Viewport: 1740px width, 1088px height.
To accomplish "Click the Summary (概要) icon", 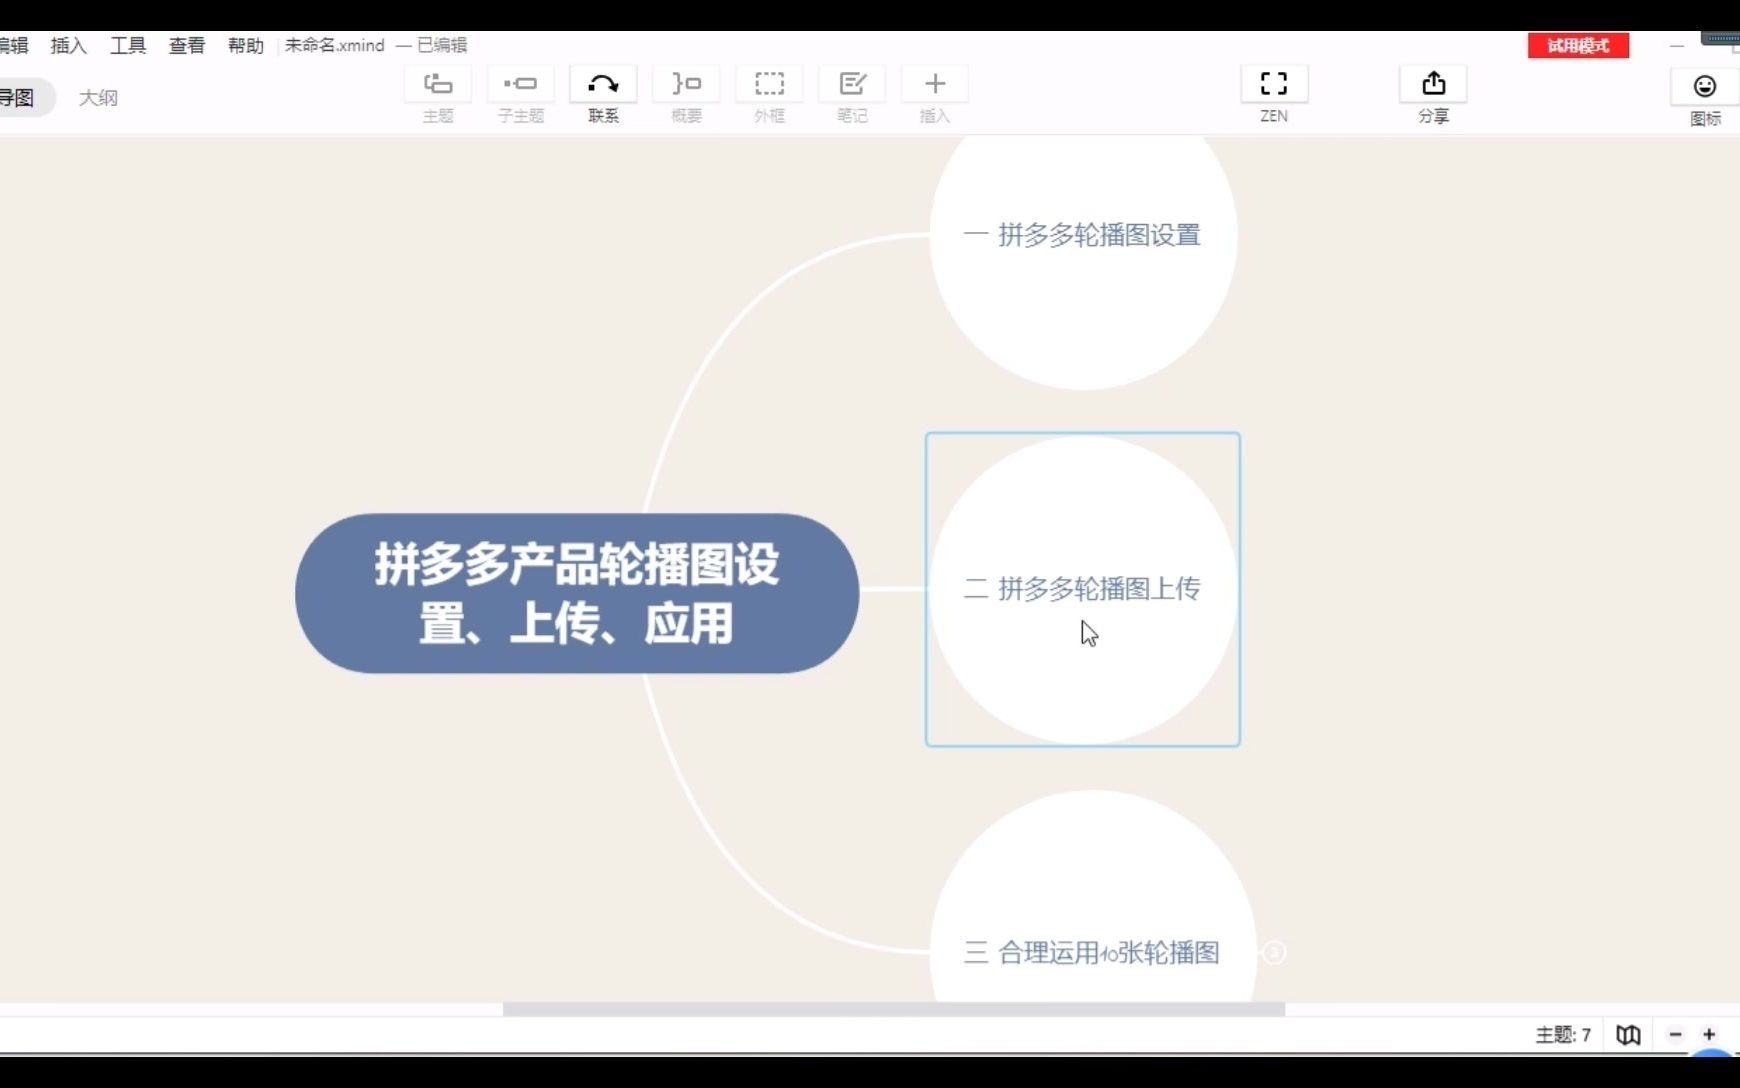I will 686,84.
